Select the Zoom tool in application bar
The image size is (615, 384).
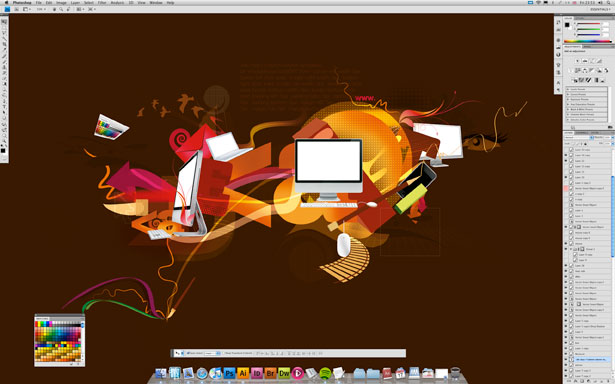pos(61,9)
